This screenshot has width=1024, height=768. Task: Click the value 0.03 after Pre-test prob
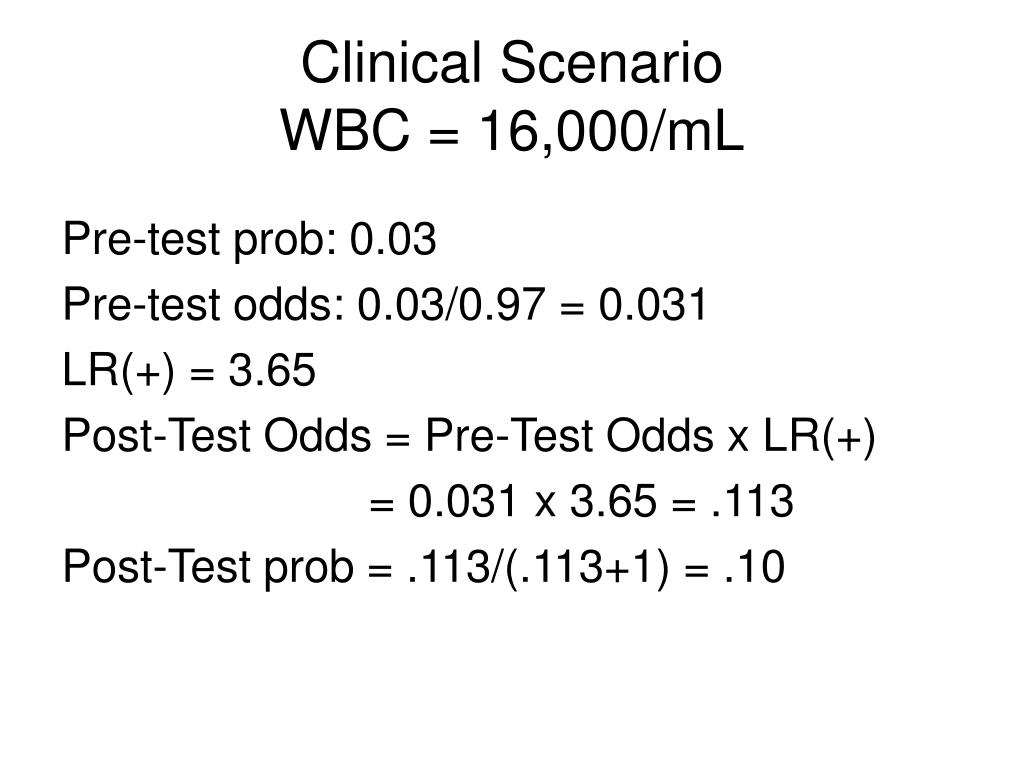[x=393, y=239]
